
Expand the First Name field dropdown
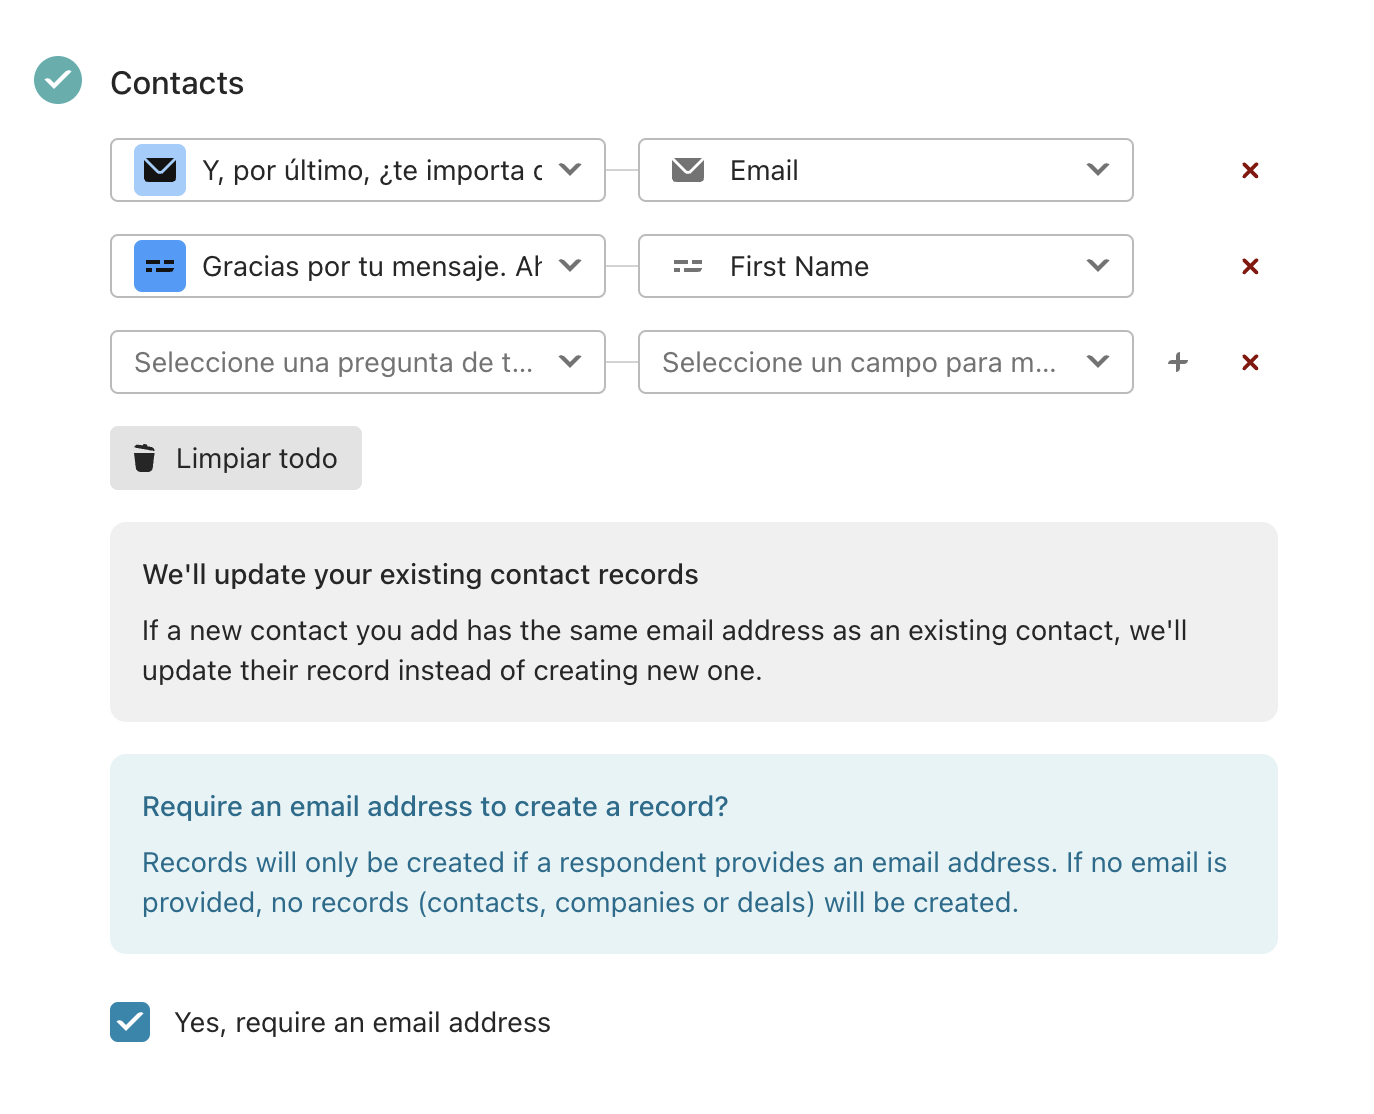point(886,266)
